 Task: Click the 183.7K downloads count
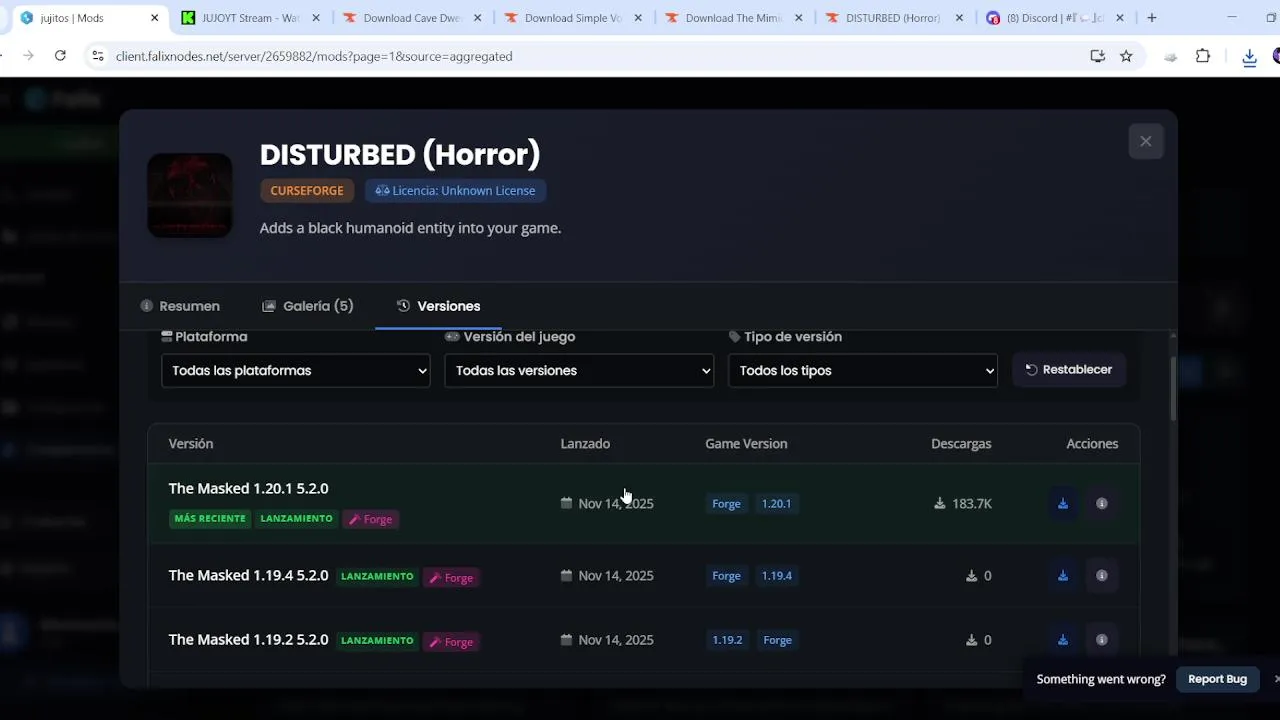tap(963, 504)
